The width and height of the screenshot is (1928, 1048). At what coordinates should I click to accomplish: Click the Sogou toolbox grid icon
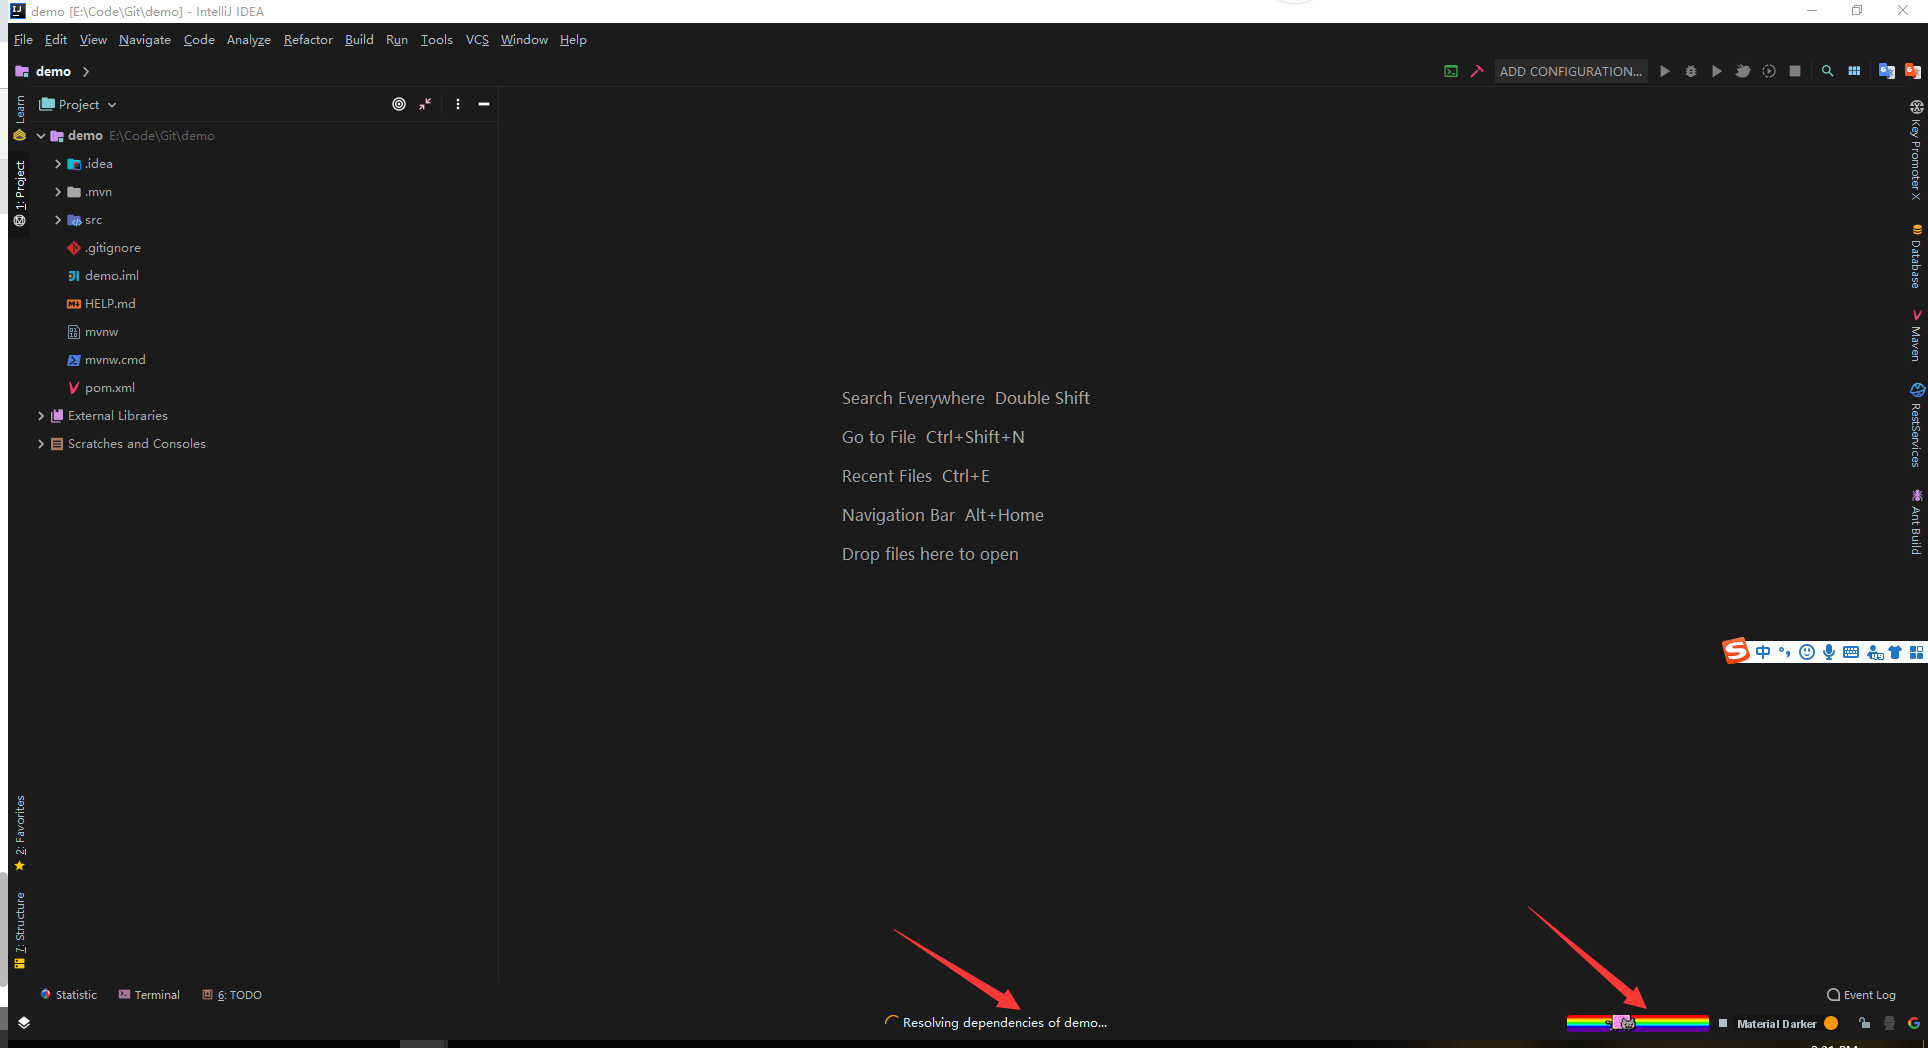(1916, 652)
